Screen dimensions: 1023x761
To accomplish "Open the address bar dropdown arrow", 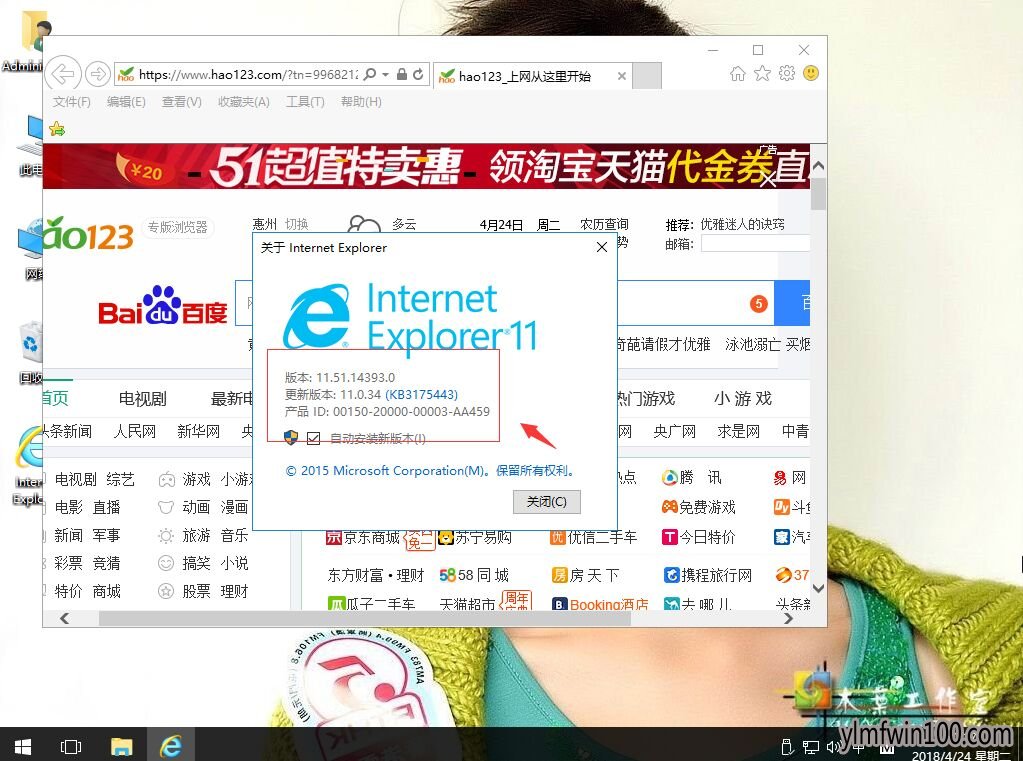I will tap(386, 74).
